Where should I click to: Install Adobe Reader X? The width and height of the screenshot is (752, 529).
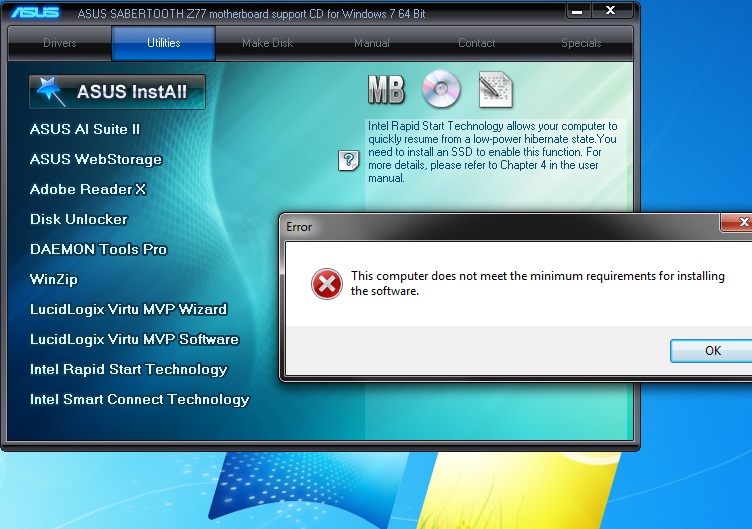coord(88,189)
